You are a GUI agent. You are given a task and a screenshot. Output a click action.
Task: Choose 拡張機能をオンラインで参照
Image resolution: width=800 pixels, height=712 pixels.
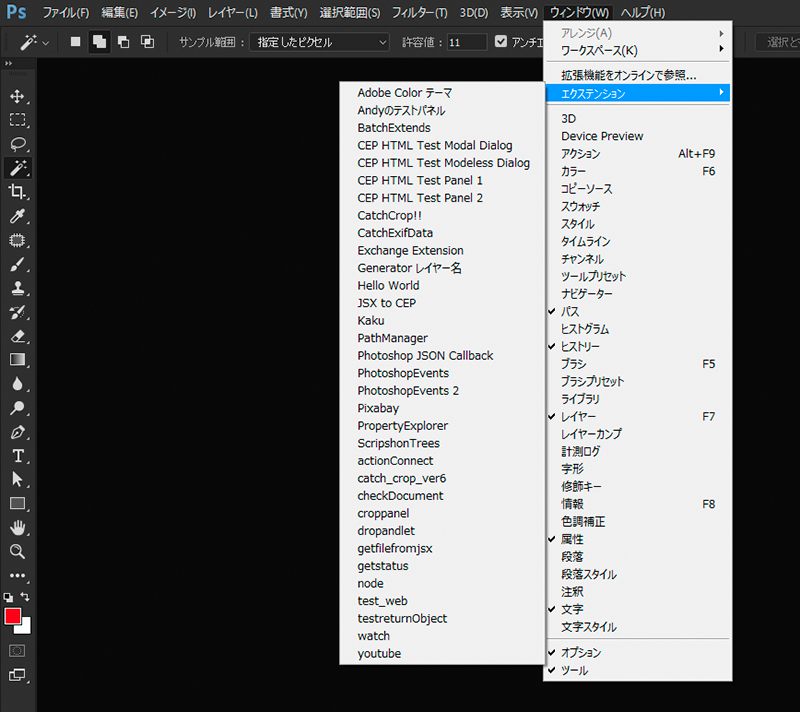[x=638, y=75]
